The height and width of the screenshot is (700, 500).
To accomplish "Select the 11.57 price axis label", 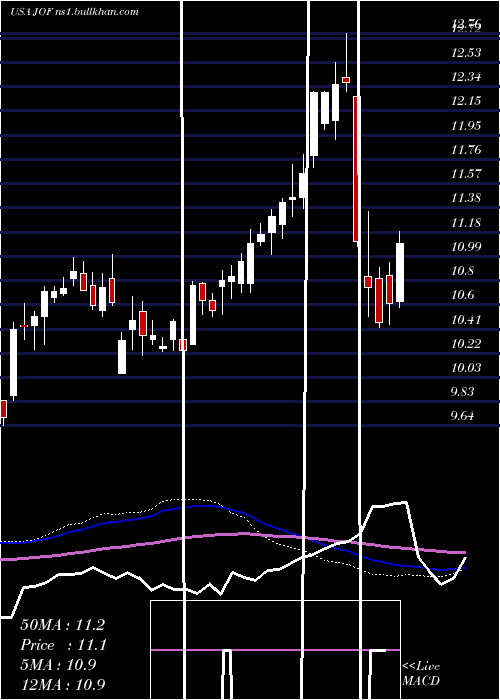I will coord(466,174).
